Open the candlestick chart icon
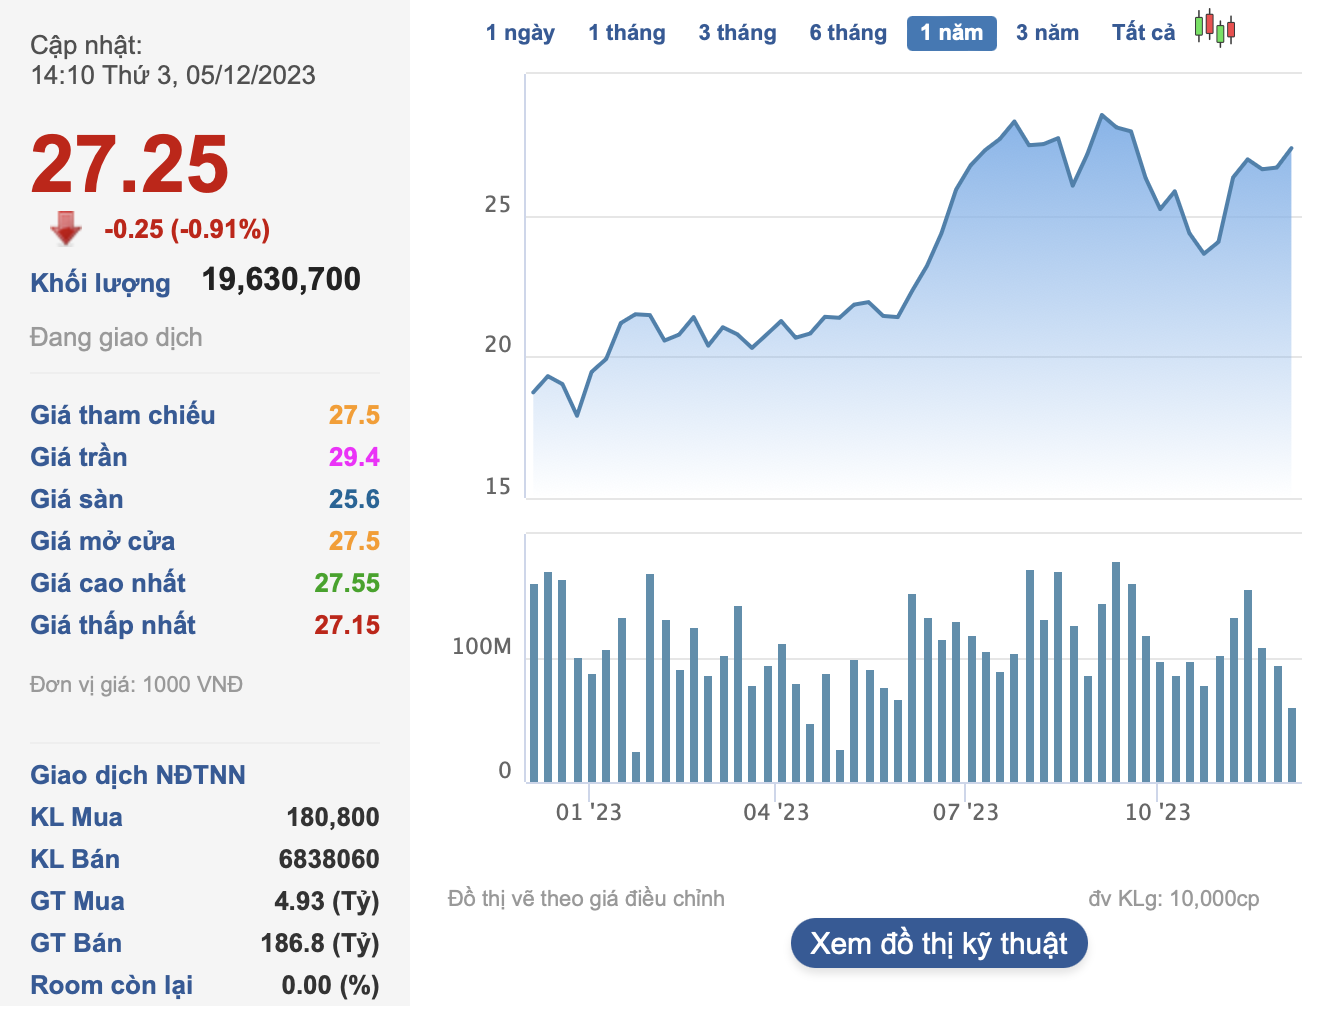1322x1012 pixels. [1215, 29]
